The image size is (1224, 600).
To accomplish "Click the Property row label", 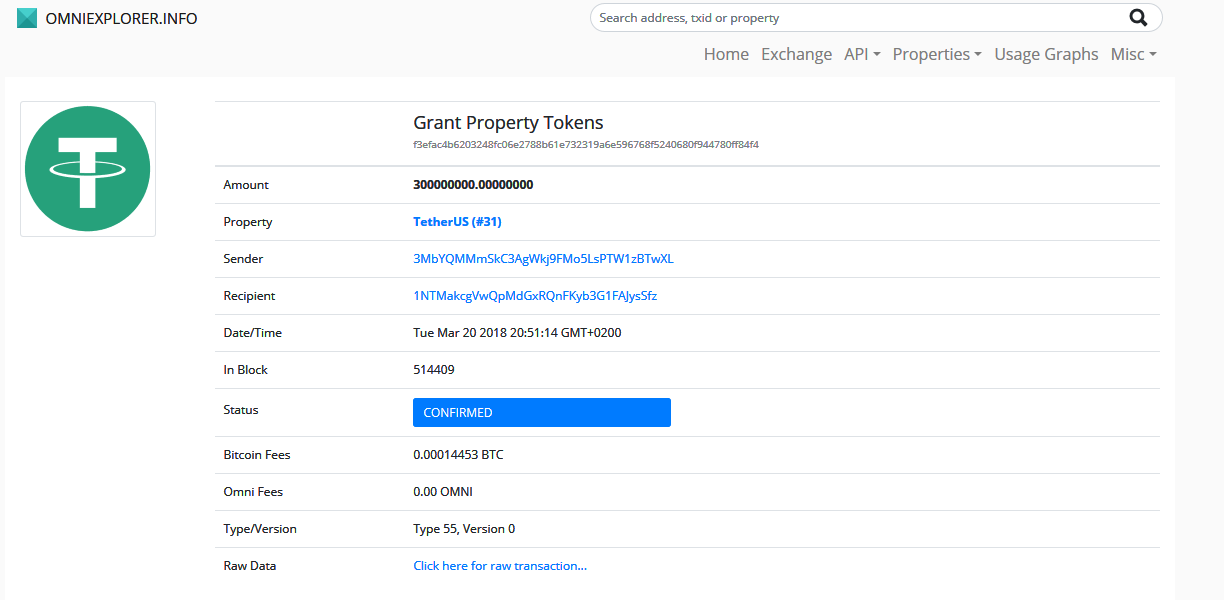I will coord(248,222).
